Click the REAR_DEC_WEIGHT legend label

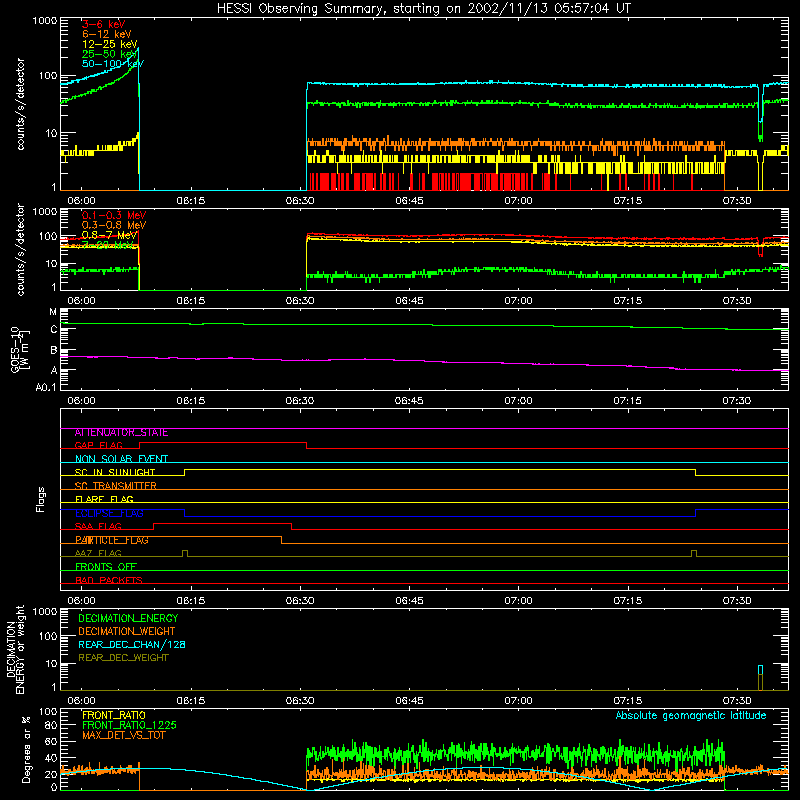(123, 658)
